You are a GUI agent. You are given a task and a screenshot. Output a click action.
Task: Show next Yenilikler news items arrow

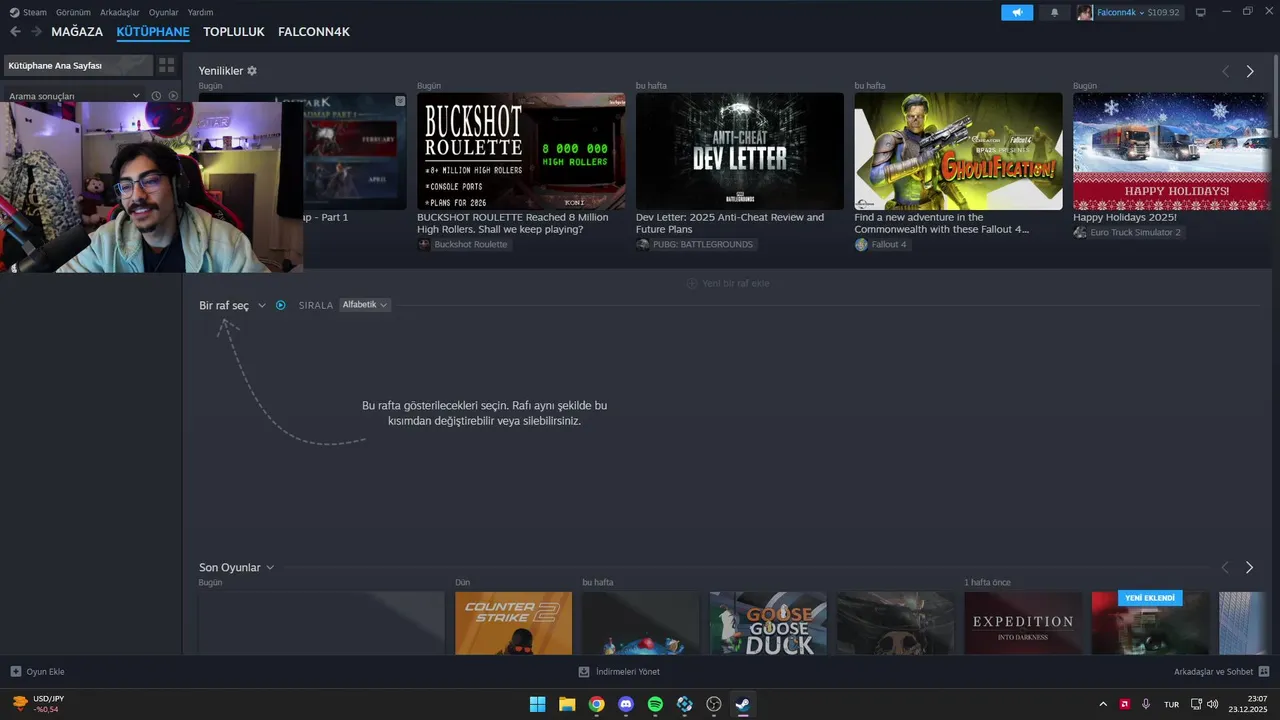[1250, 71]
